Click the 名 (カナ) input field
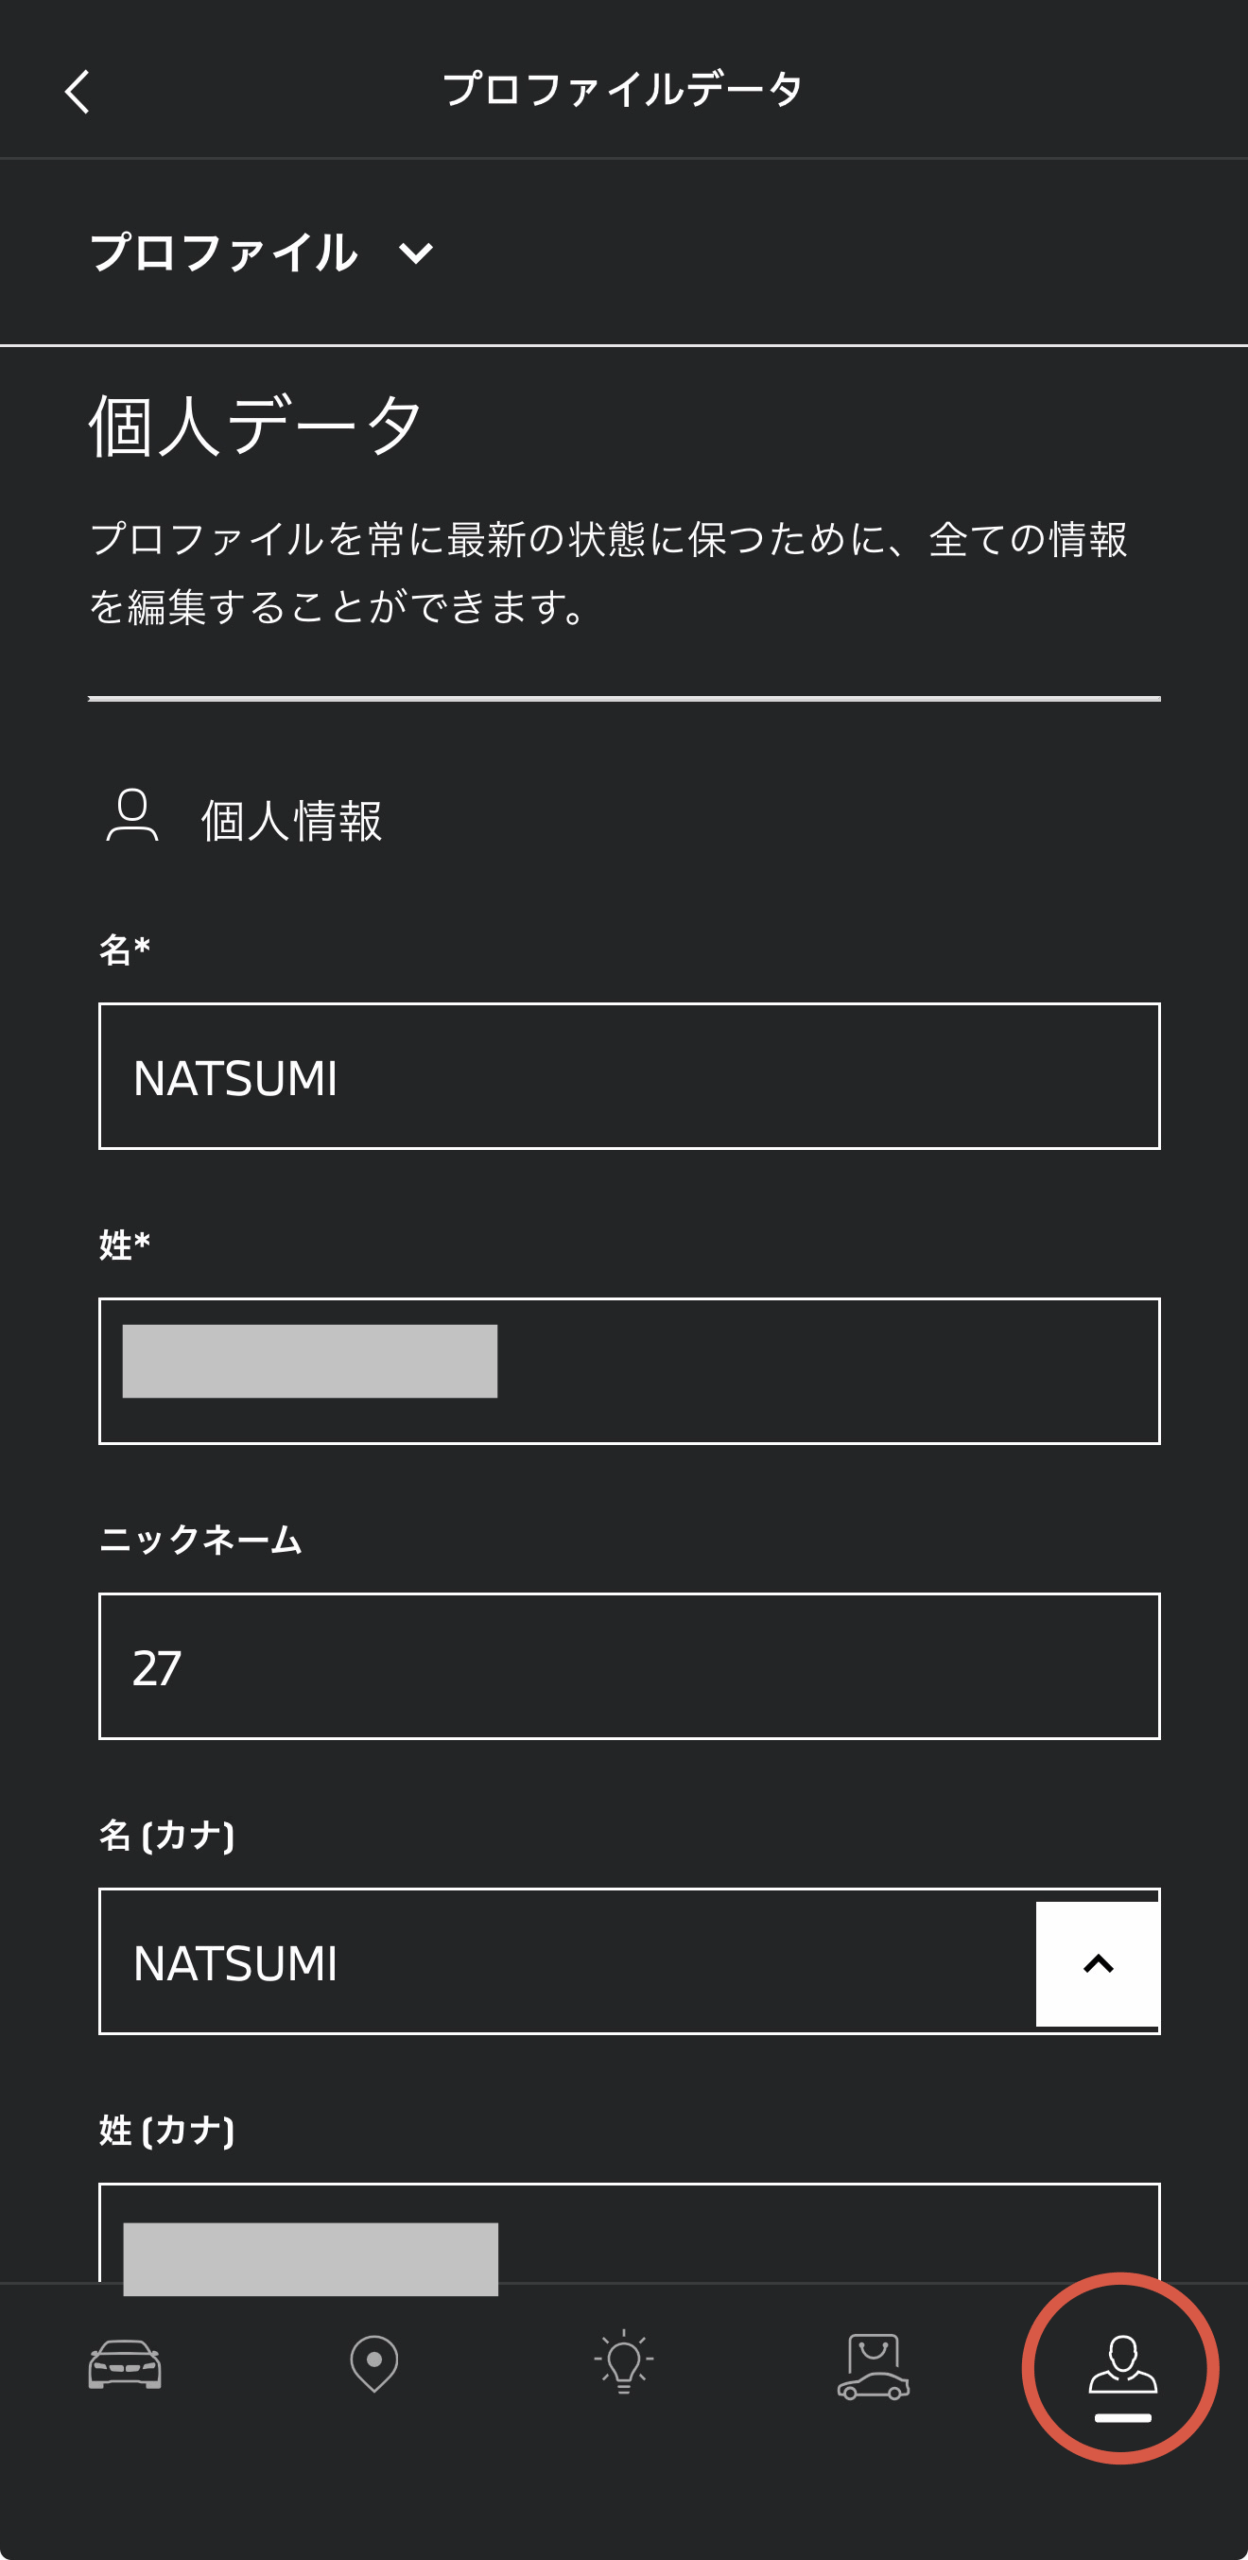Image resolution: width=1248 pixels, height=2560 pixels. [560, 1962]
